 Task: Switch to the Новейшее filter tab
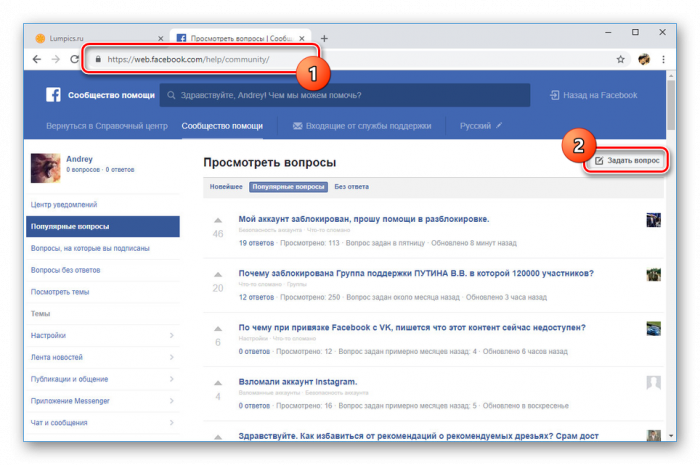click(x=225, y=186)
